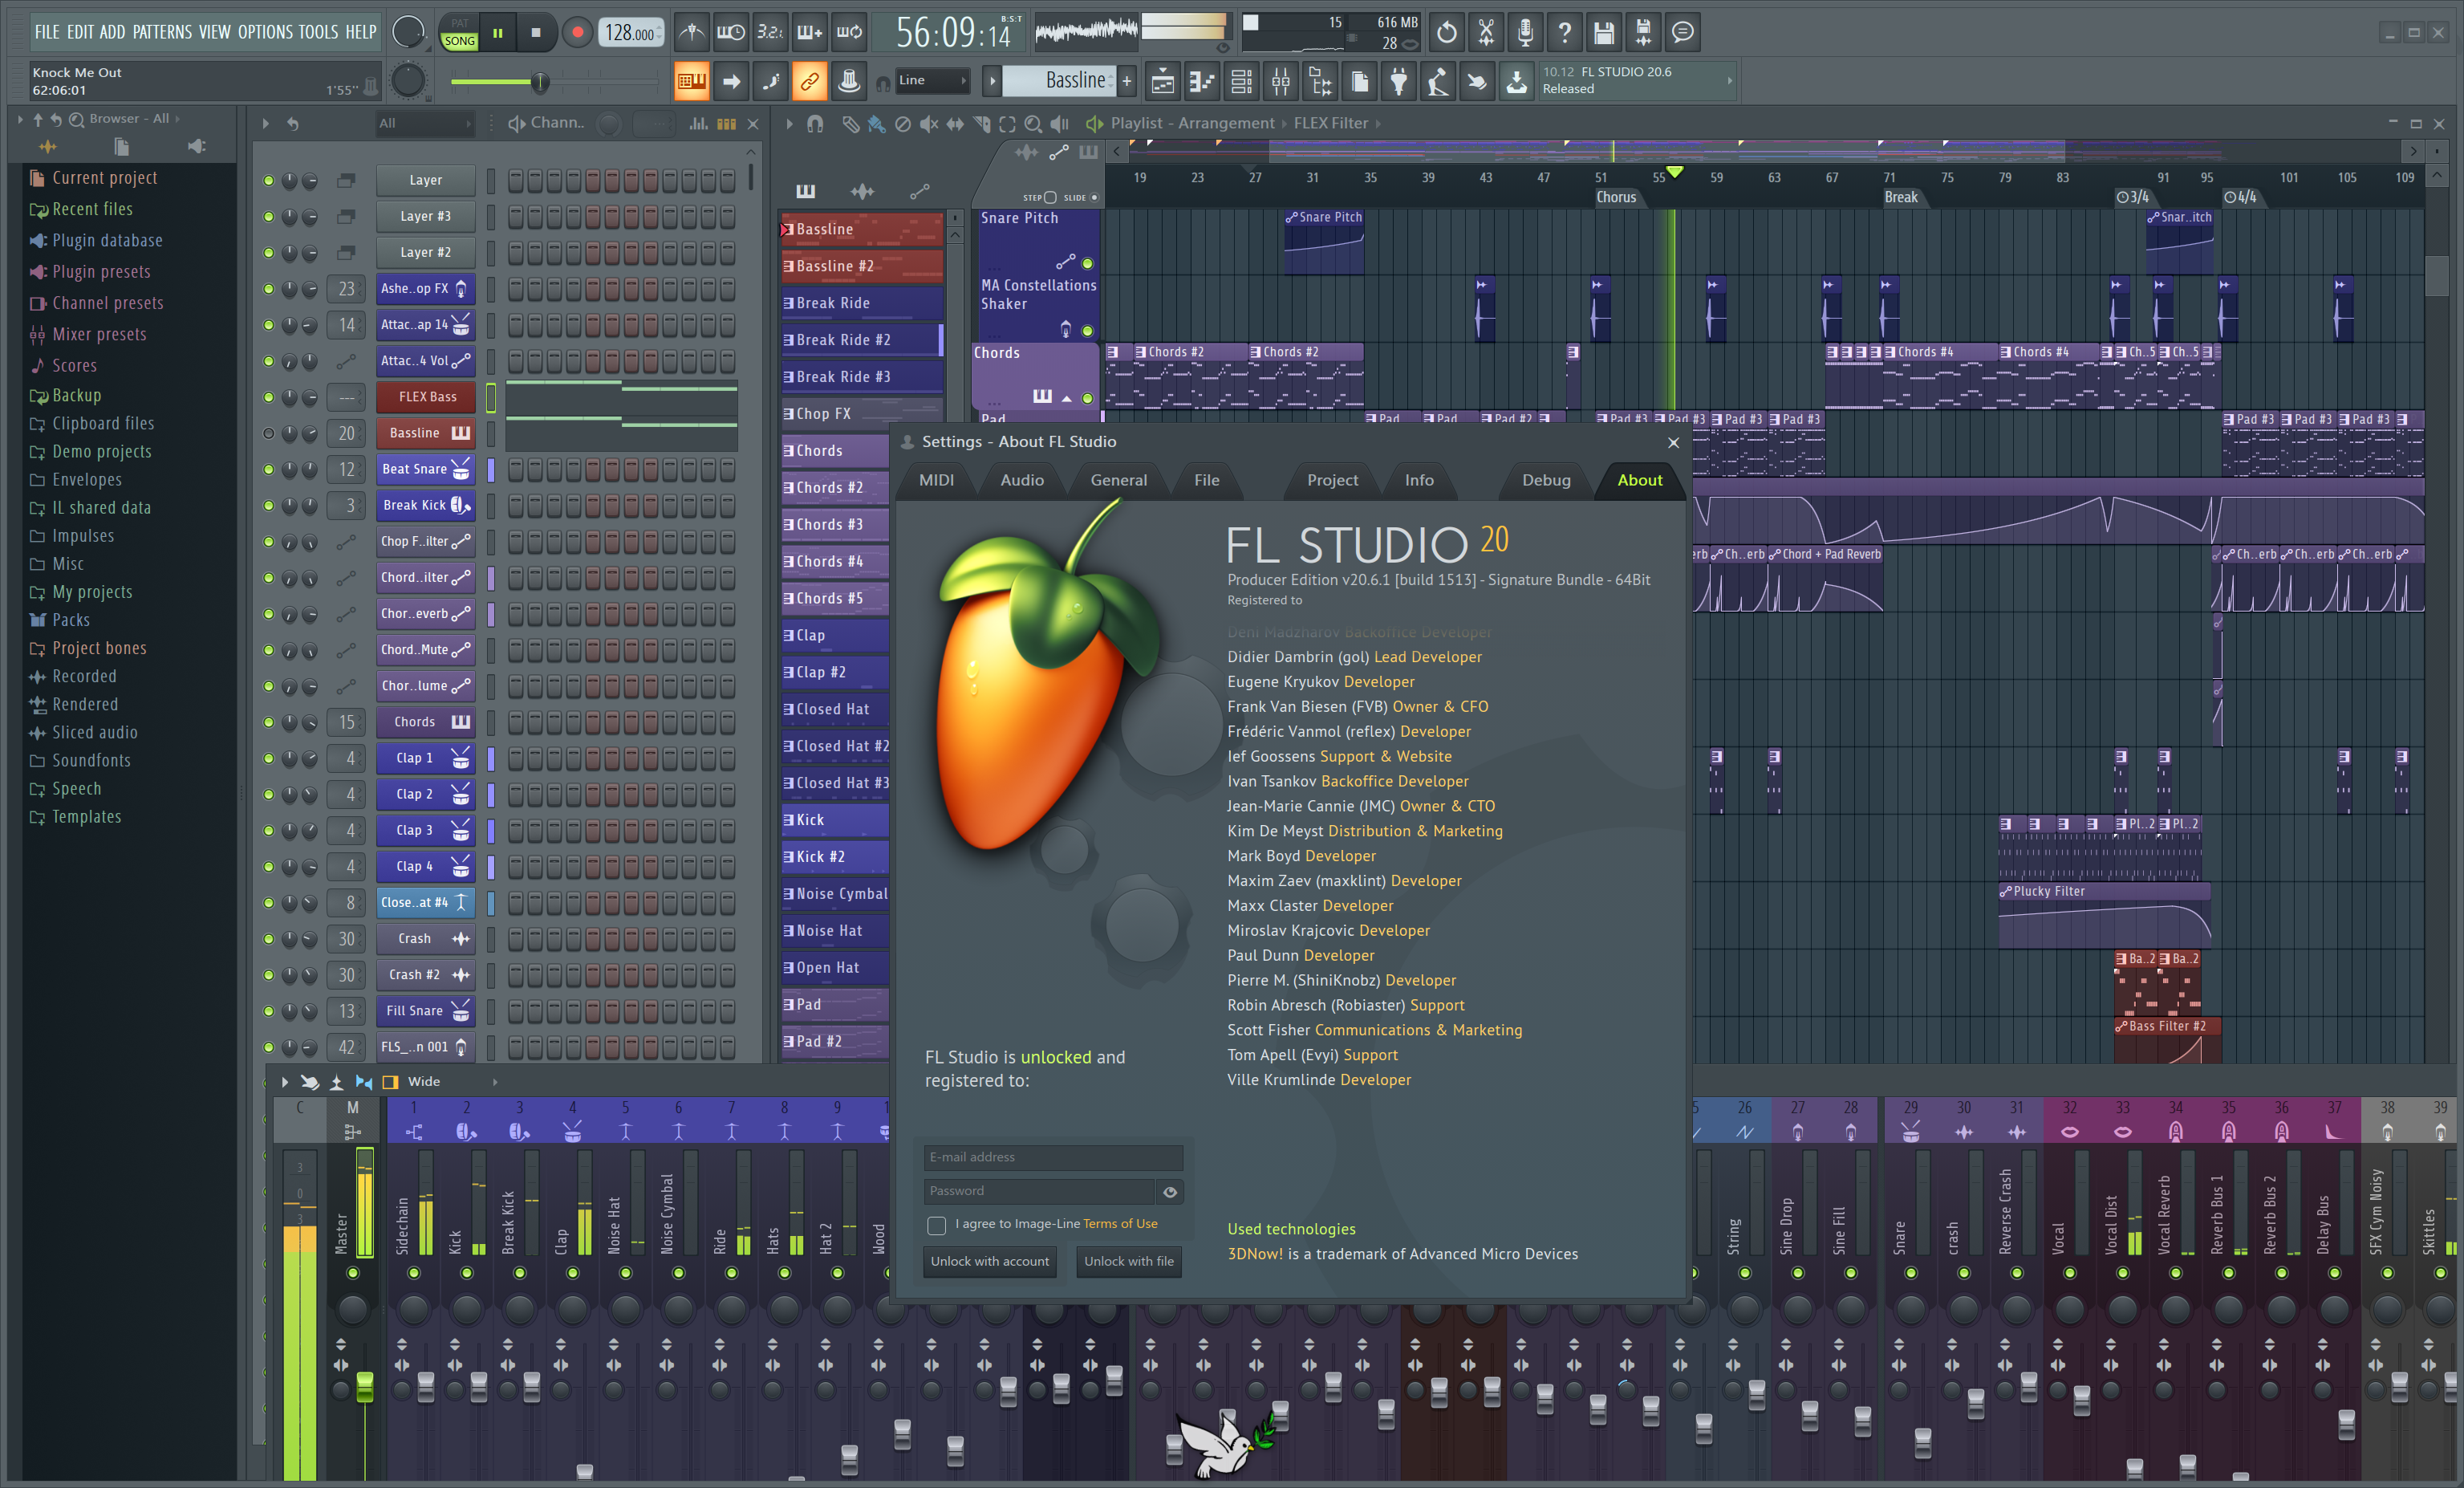Click the record button in transport
This screenshot has height=1488, width=2464.
[577, 33]
